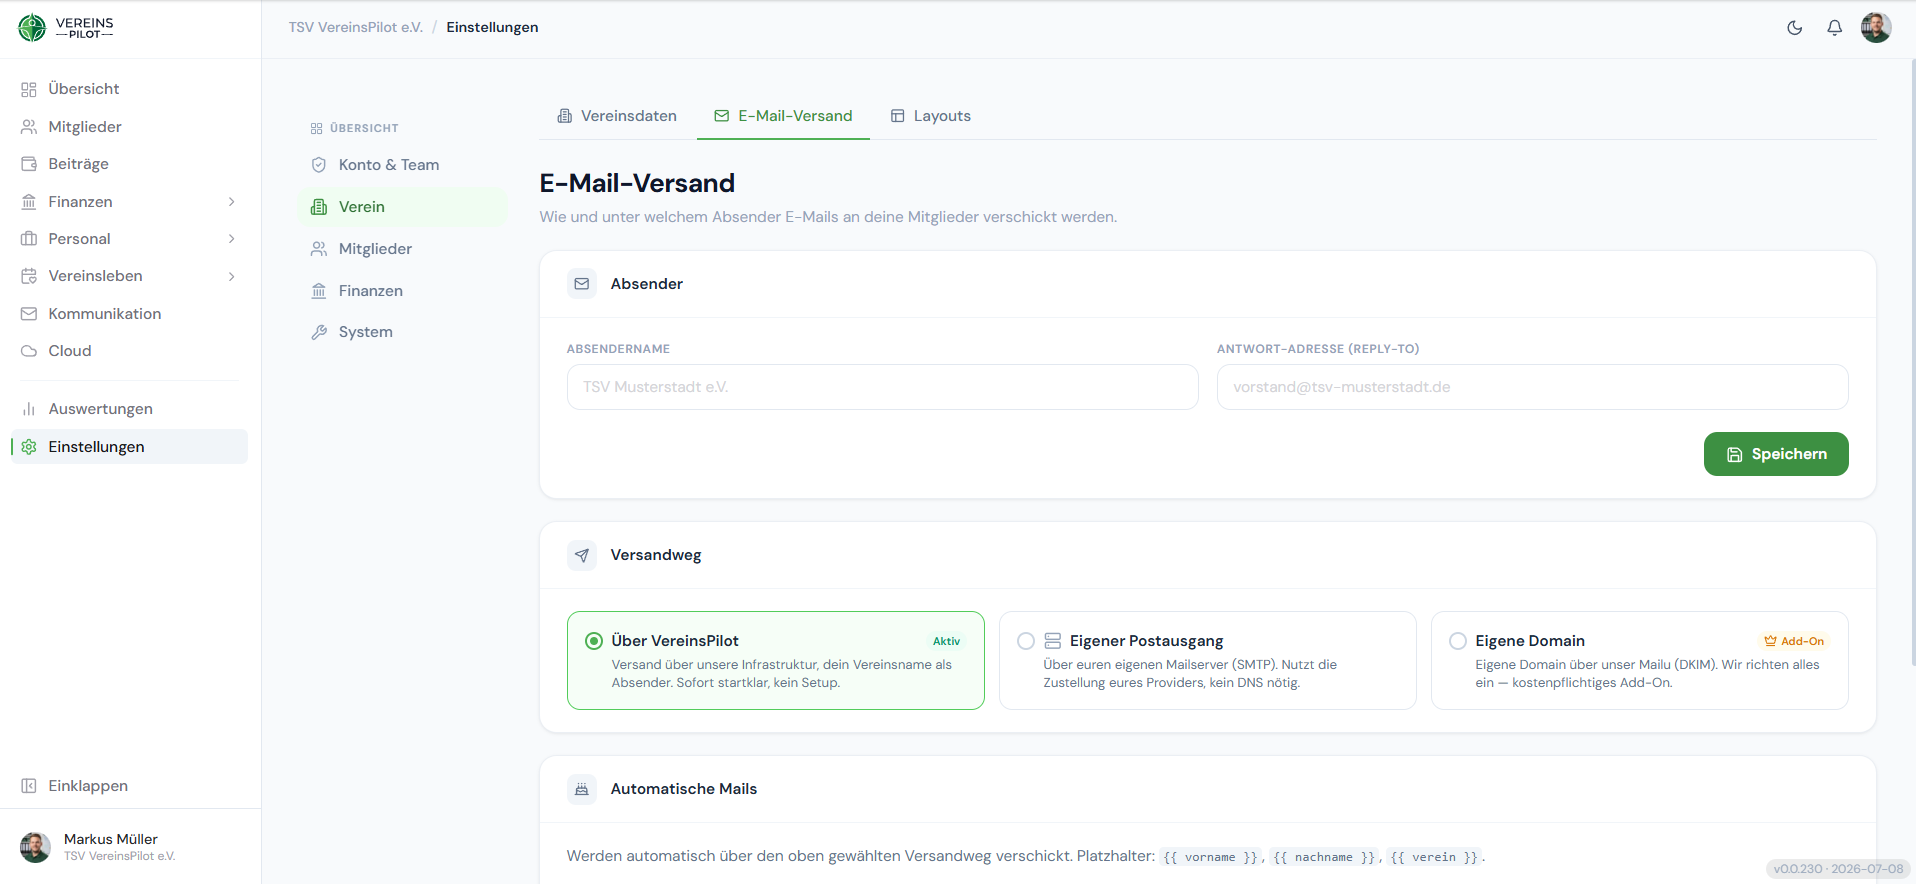
Task: Click the Absender envelope icon in card header
Action: pos(582,284)
